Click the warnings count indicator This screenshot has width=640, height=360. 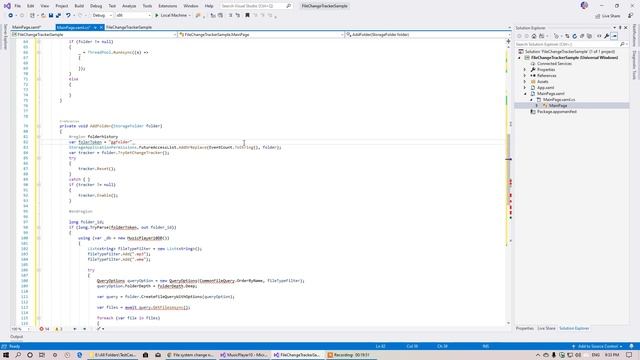tap(59, 329)
